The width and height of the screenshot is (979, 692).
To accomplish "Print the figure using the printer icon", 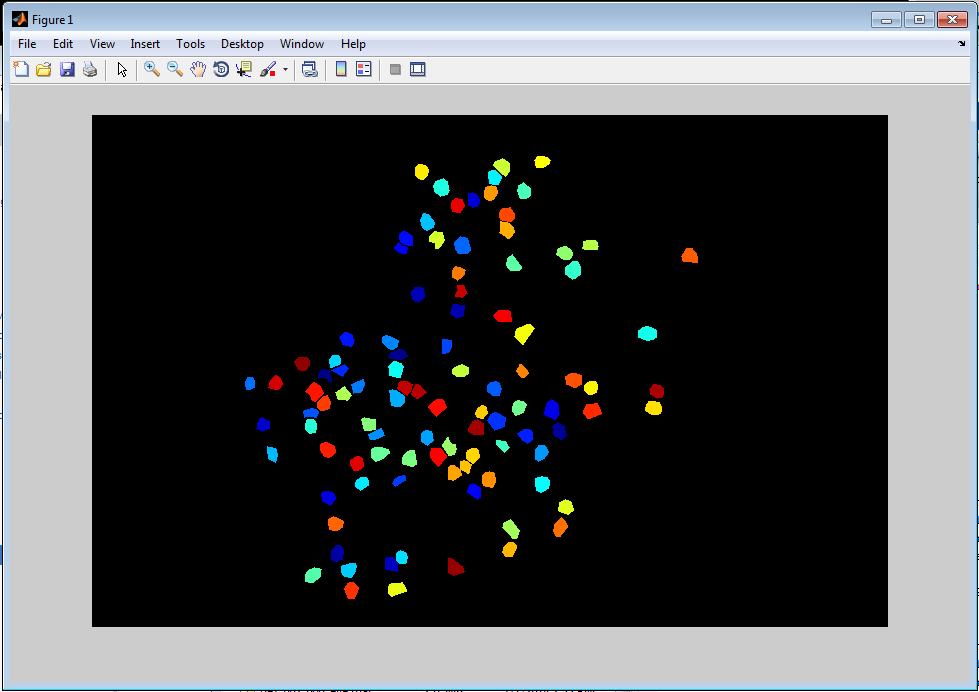I will tap(90, 69).
